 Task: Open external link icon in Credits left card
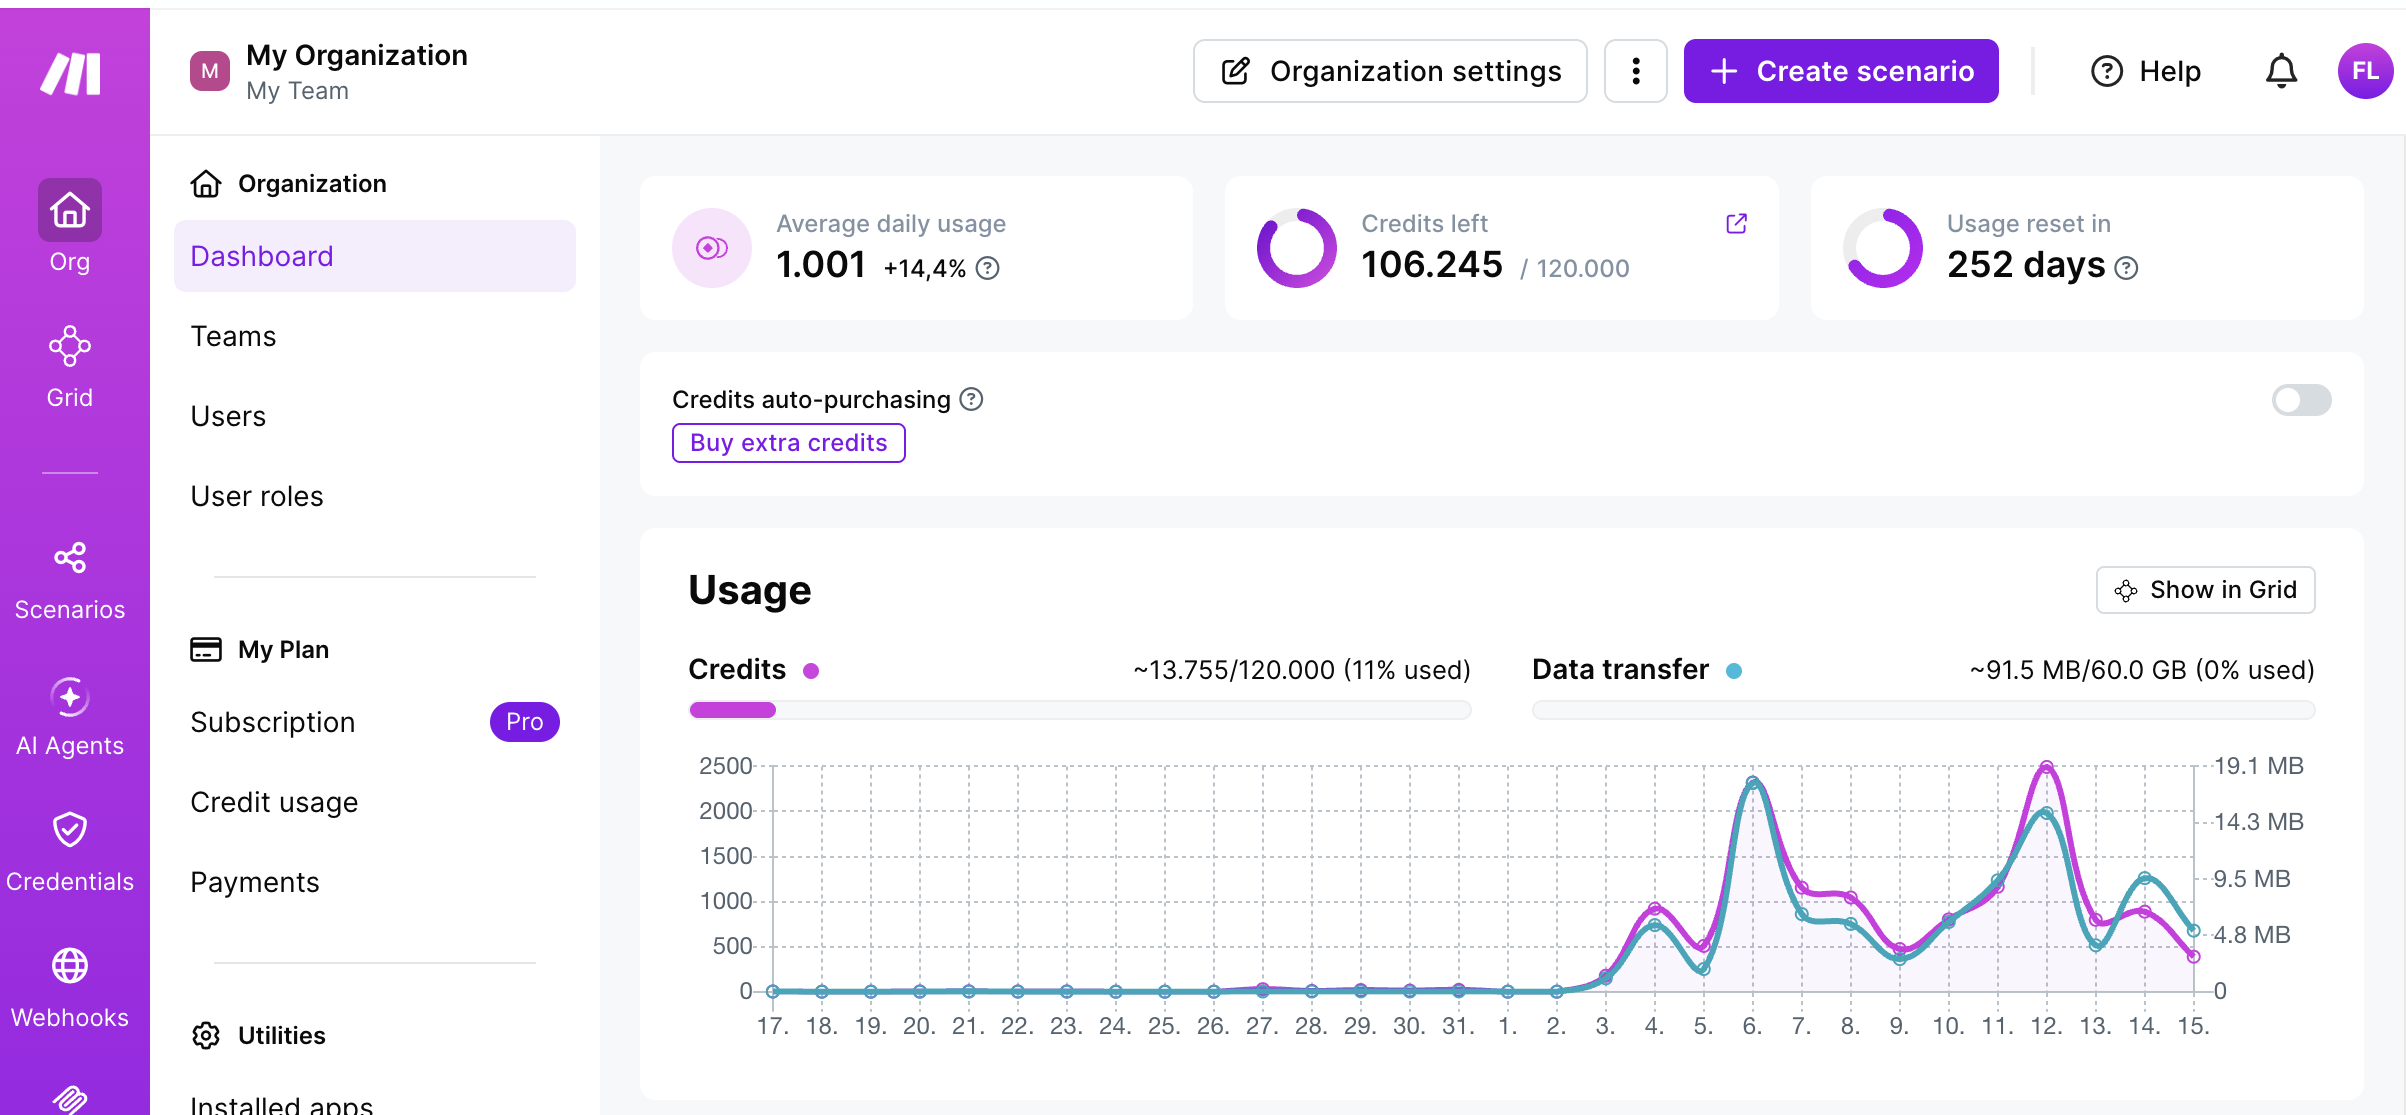[1737, 224]
